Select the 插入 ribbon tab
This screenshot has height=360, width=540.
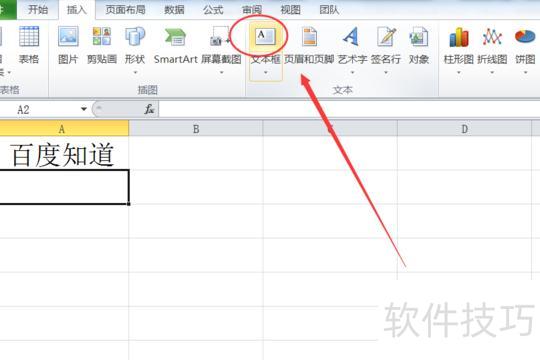[x=76, y=10]
